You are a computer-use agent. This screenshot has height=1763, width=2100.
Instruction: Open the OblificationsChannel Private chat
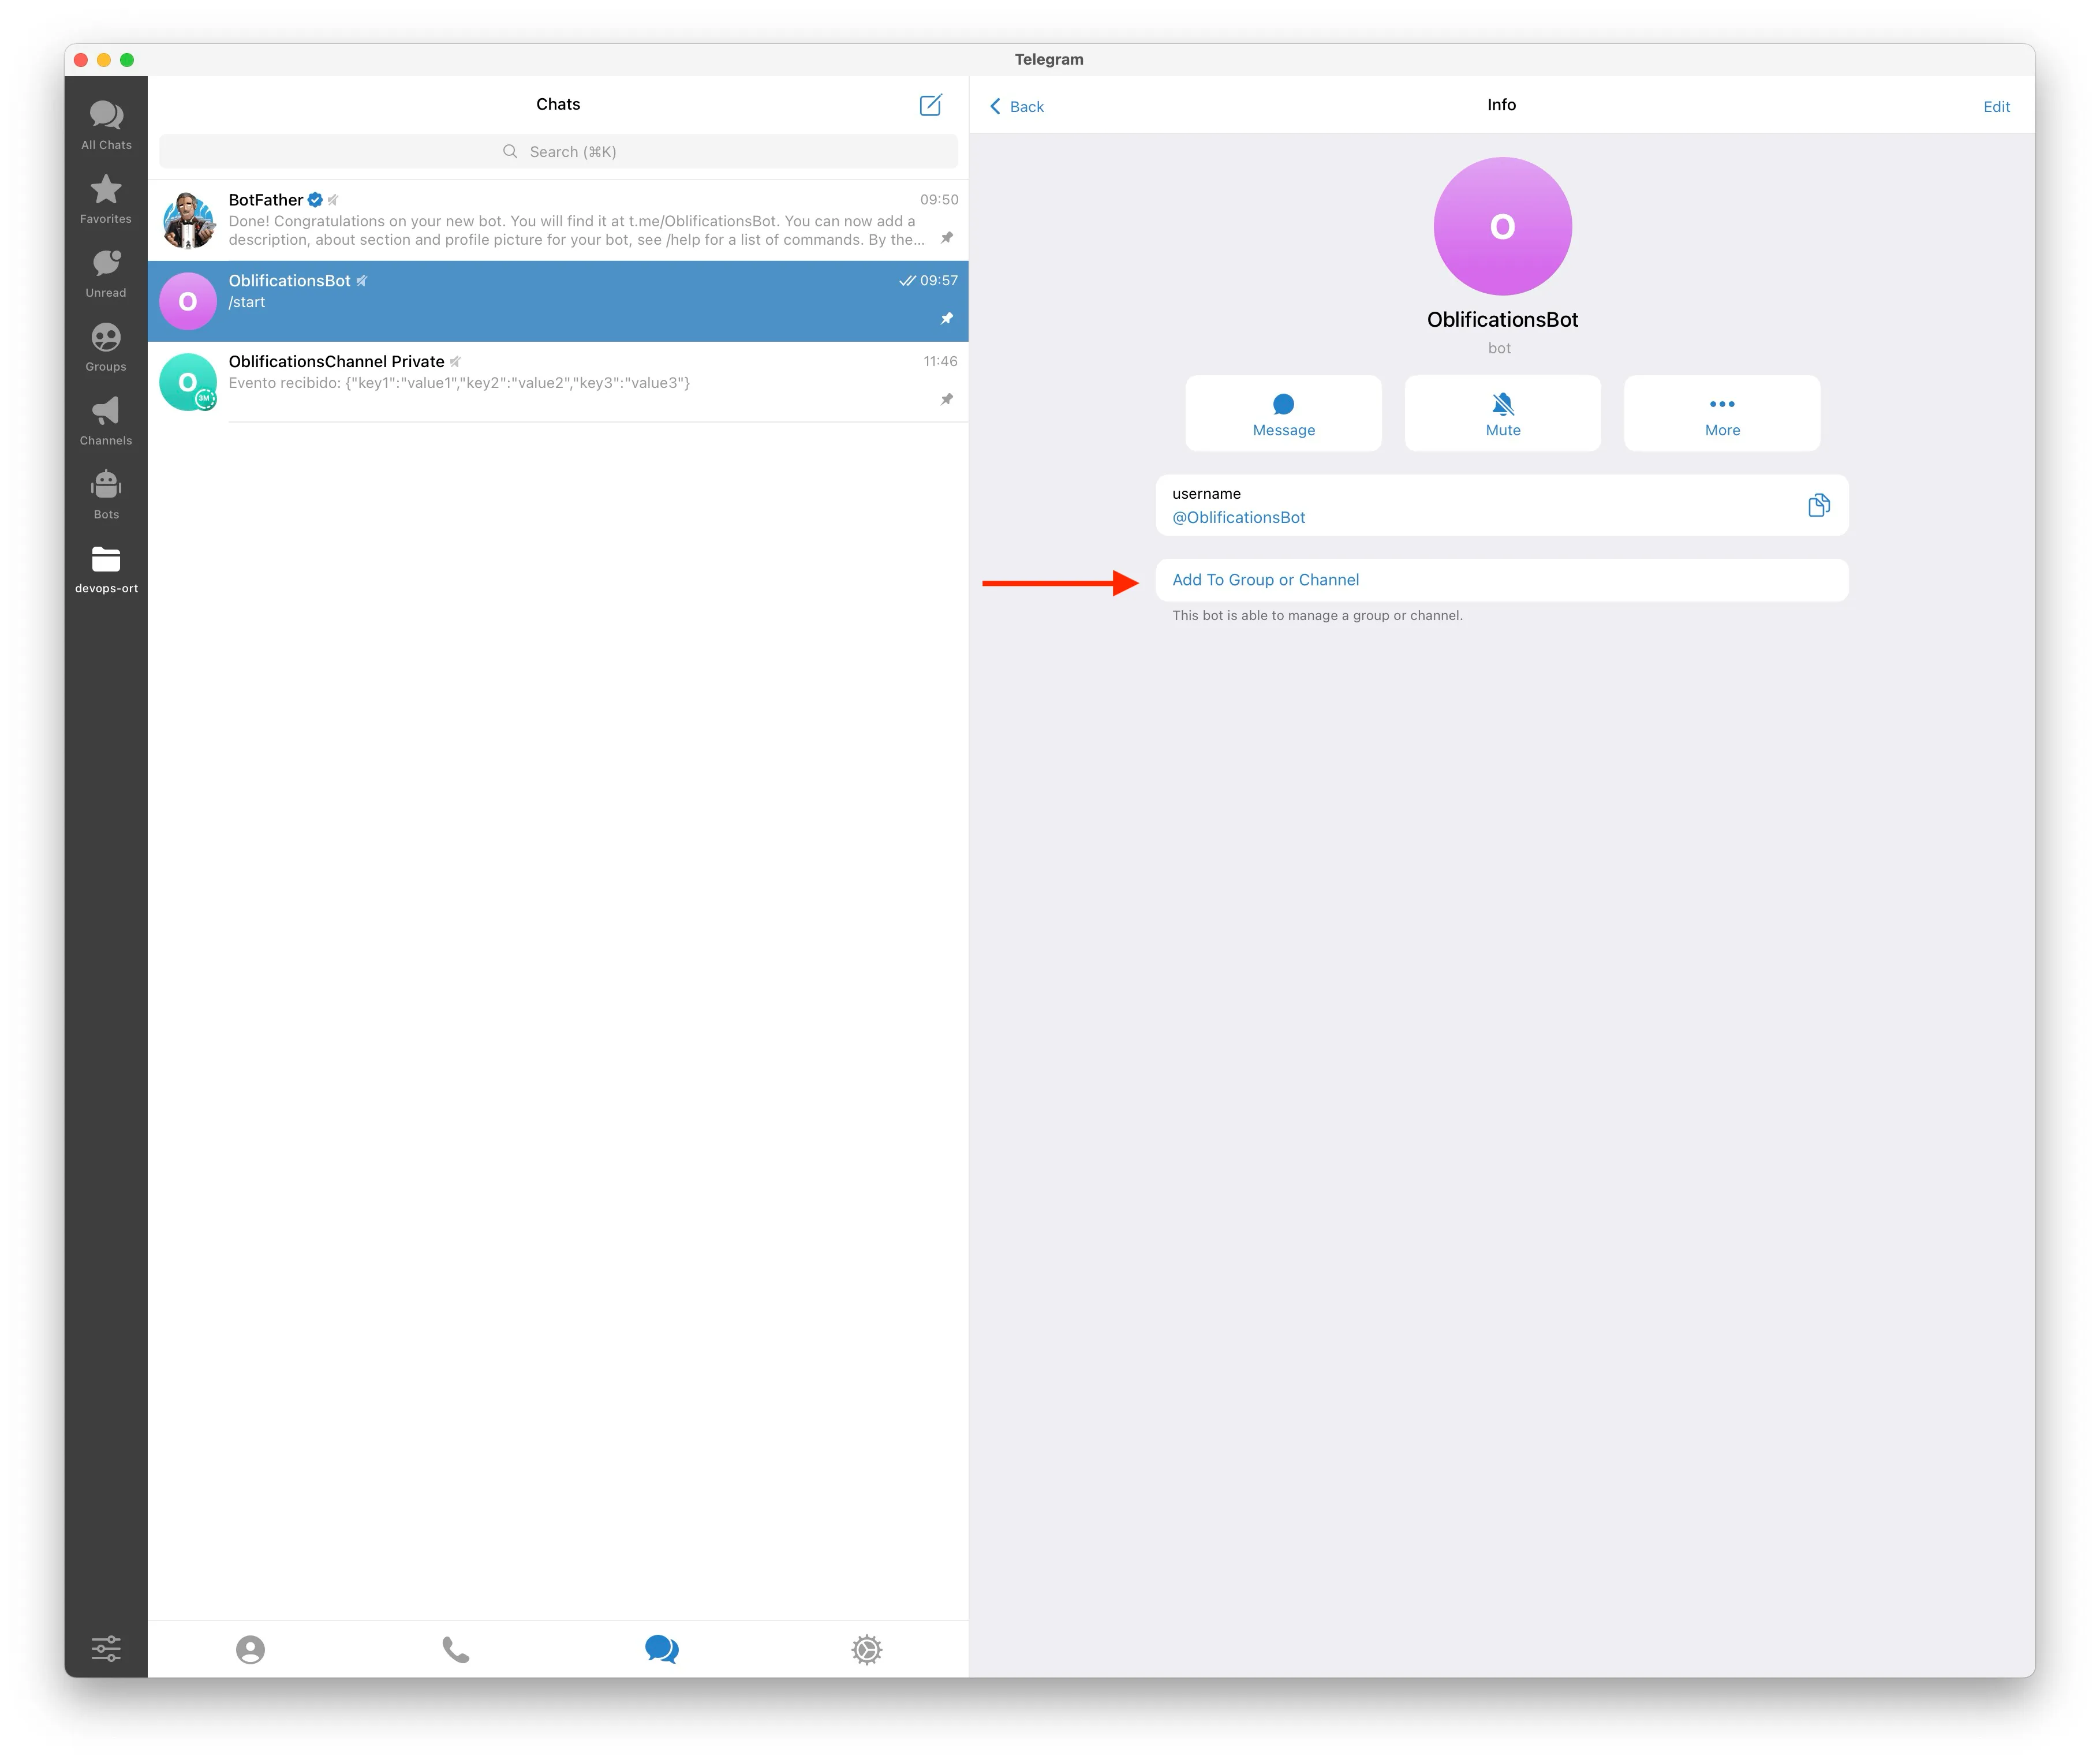pyautogui.click(x=558, y=382)
